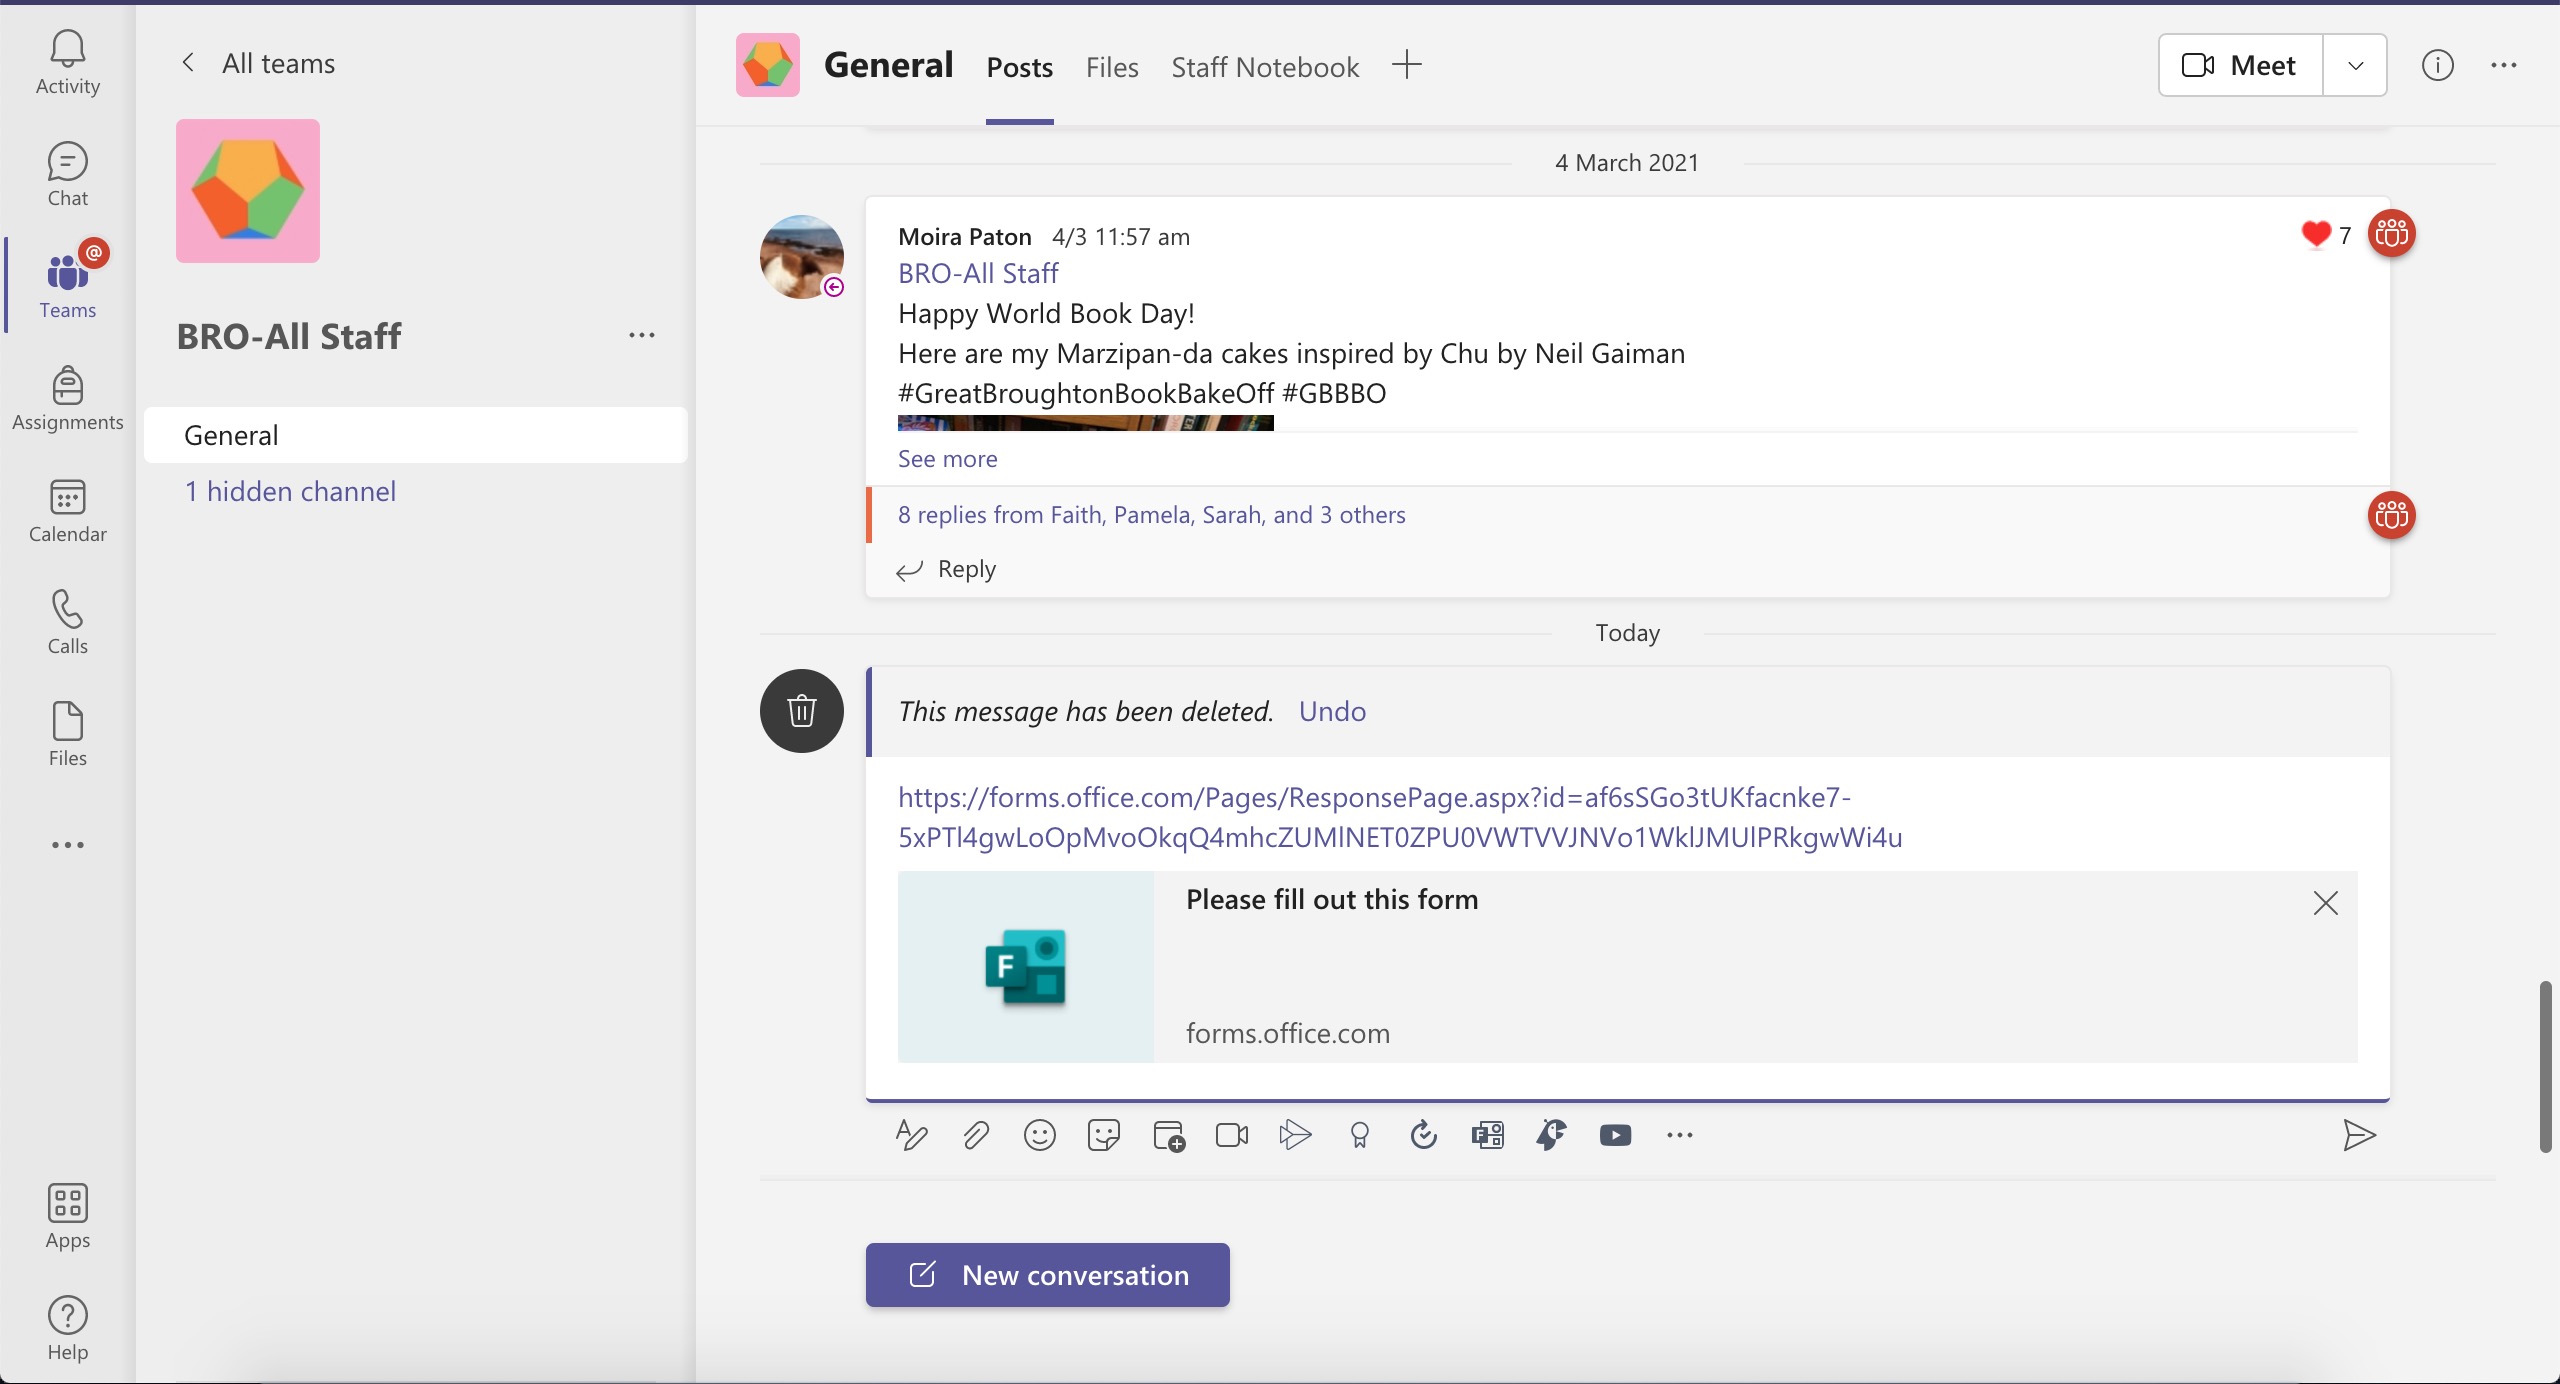Image resolution: width=2560 pixels, height=1384 pixels.
Task: Dismiss the Forms link preview card
Action: pos(2325,903)
